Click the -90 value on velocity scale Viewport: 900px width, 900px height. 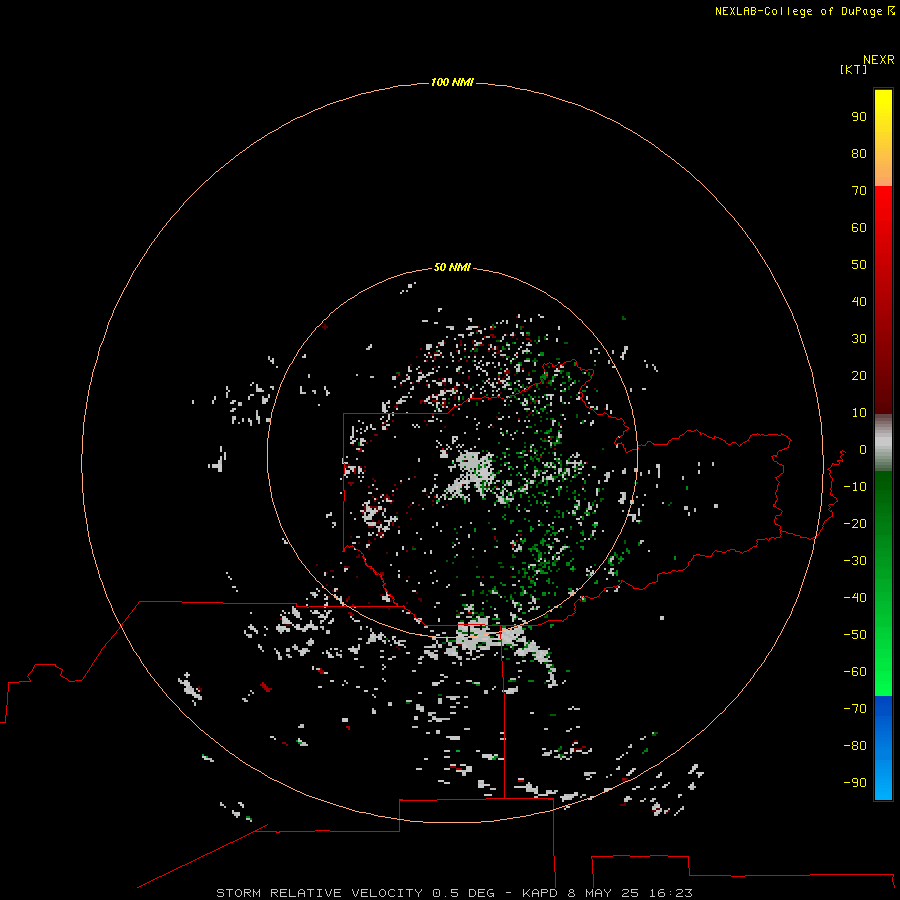click(855, 783)
